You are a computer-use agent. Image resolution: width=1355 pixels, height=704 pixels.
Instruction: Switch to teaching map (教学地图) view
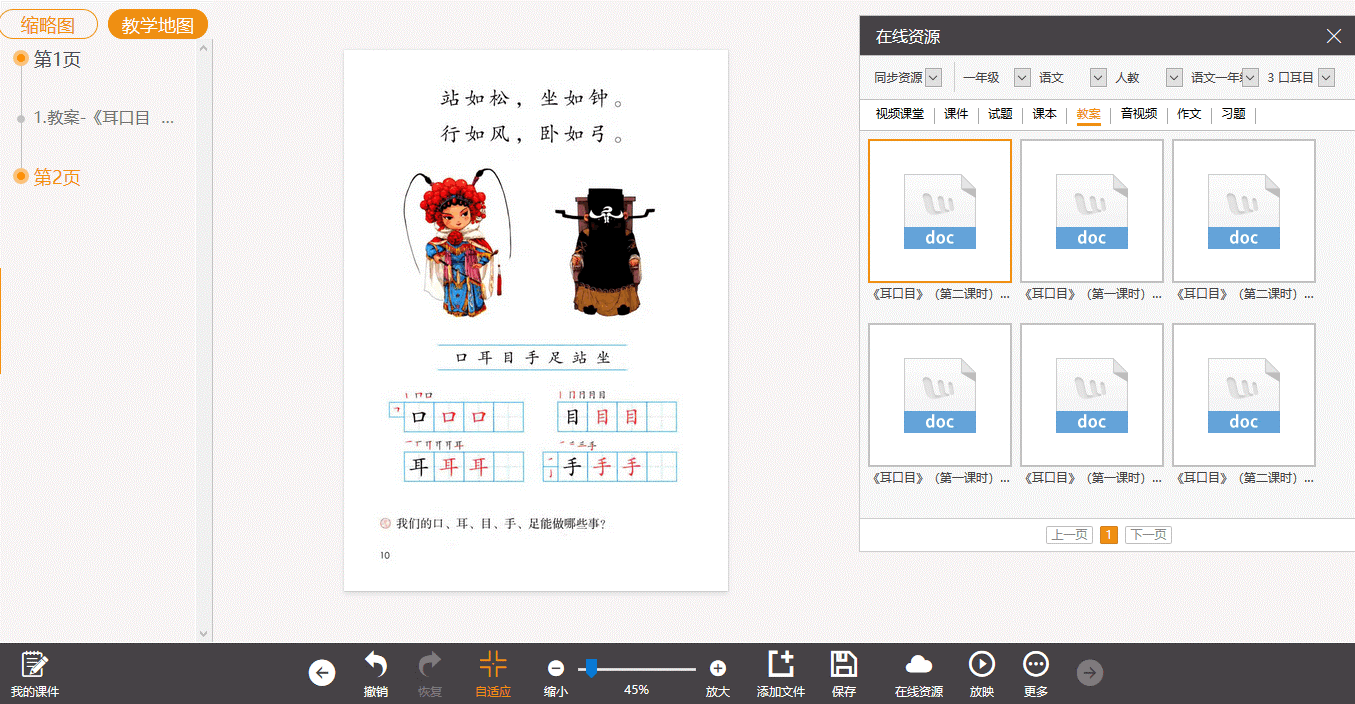[x=157, y=25]
